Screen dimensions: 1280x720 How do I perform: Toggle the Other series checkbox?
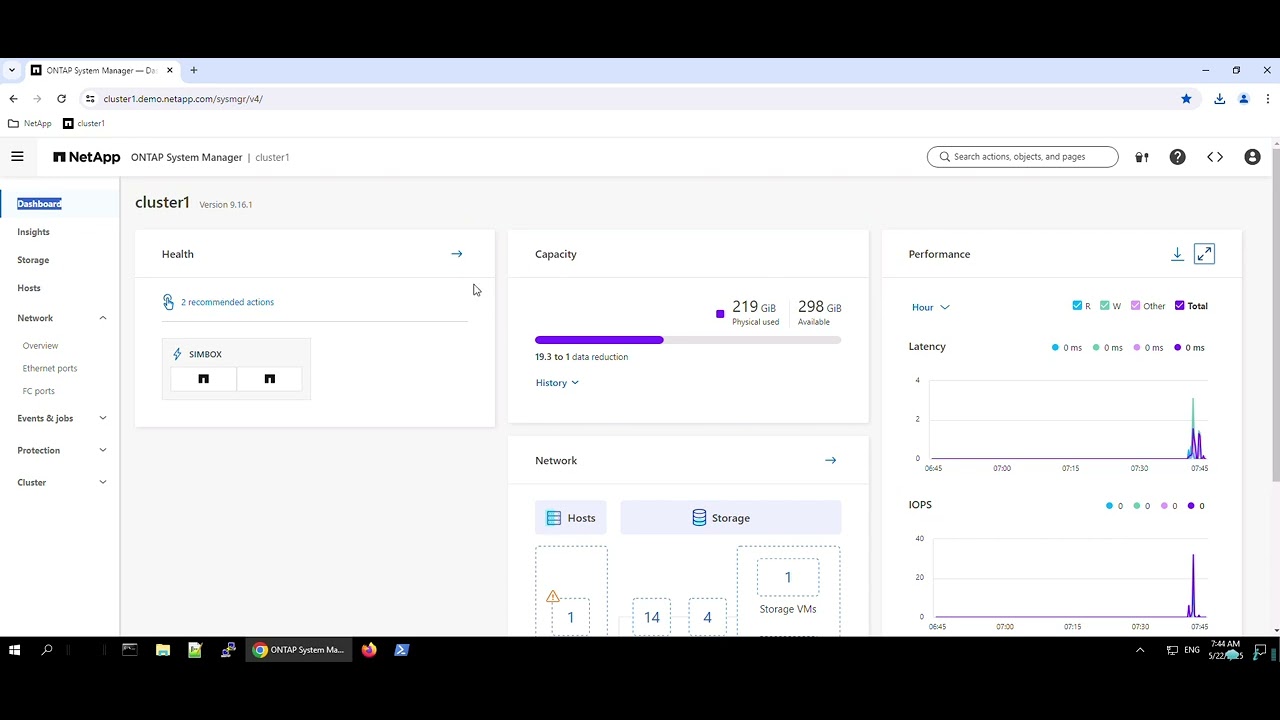click(x=1135, y=306)
